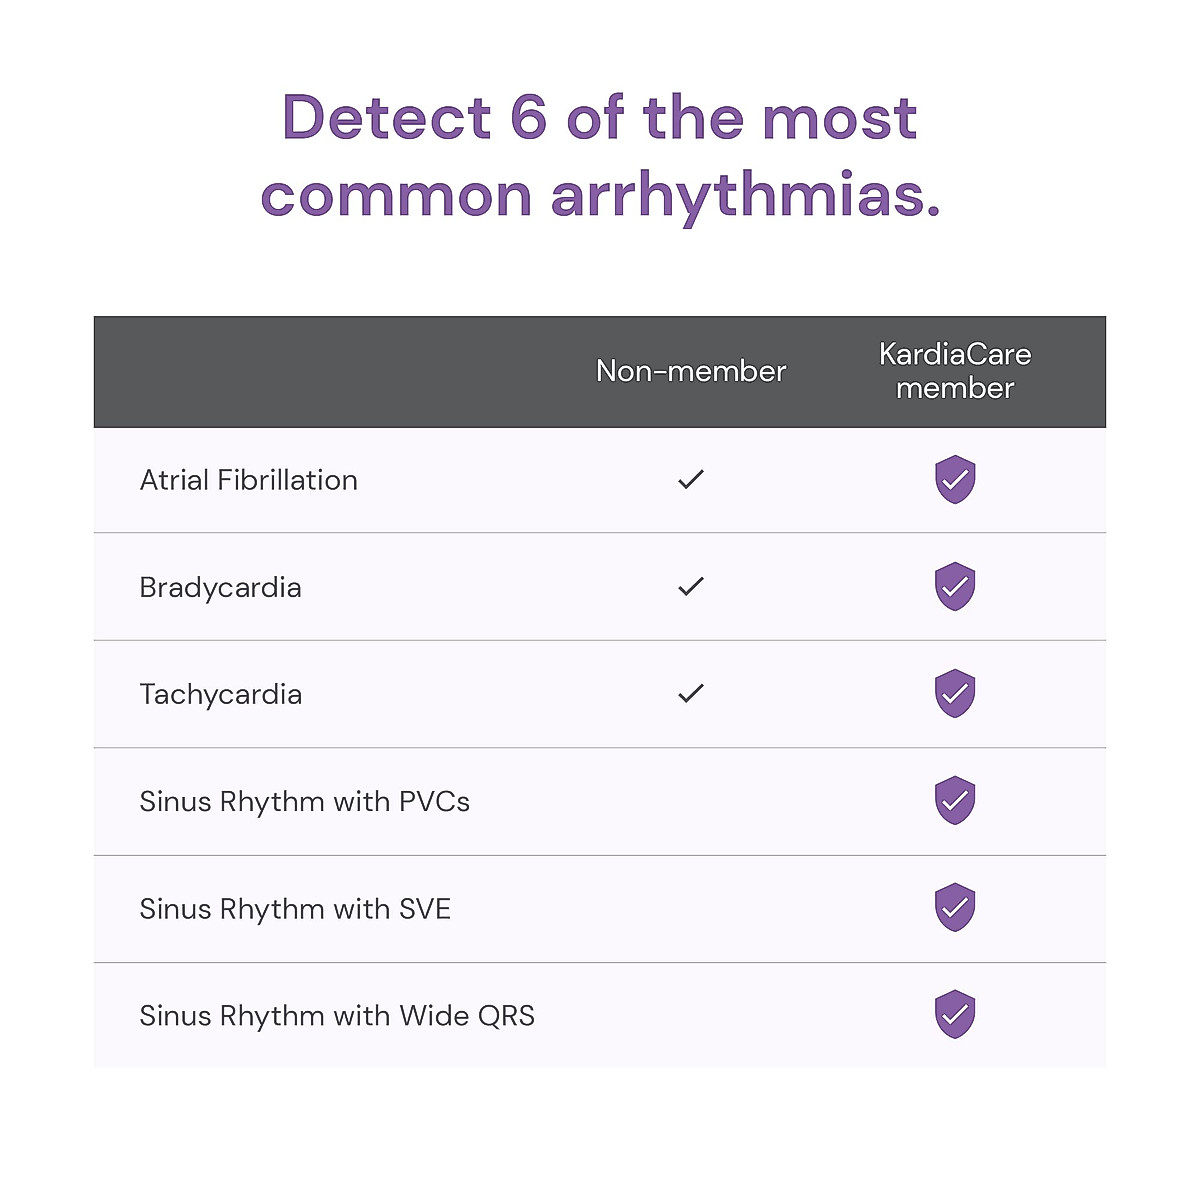Select the KardiaCare member column header
The image size is (1200, 1200).
pyautogui.click(x=955, y=371)
